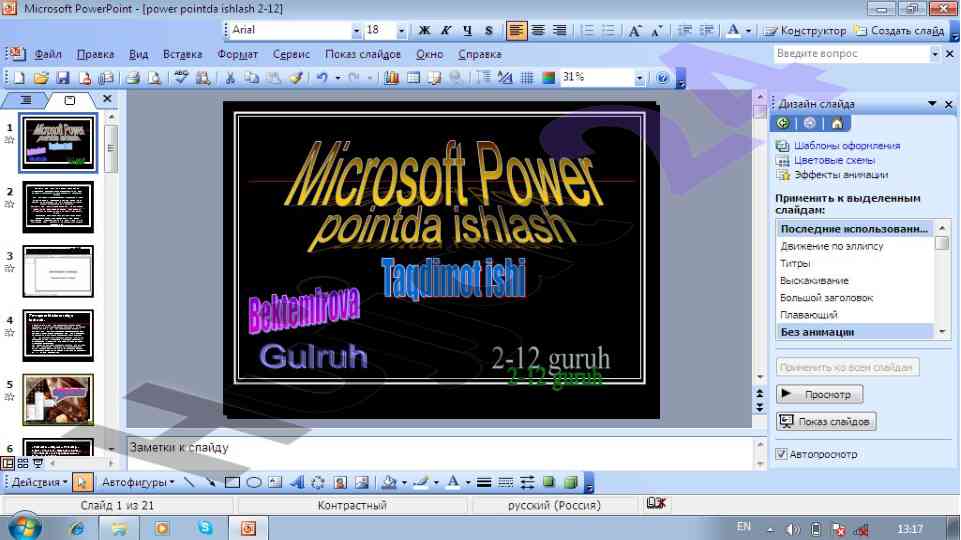Expand the zoom level dropdown at 31%

coord(640,77)
